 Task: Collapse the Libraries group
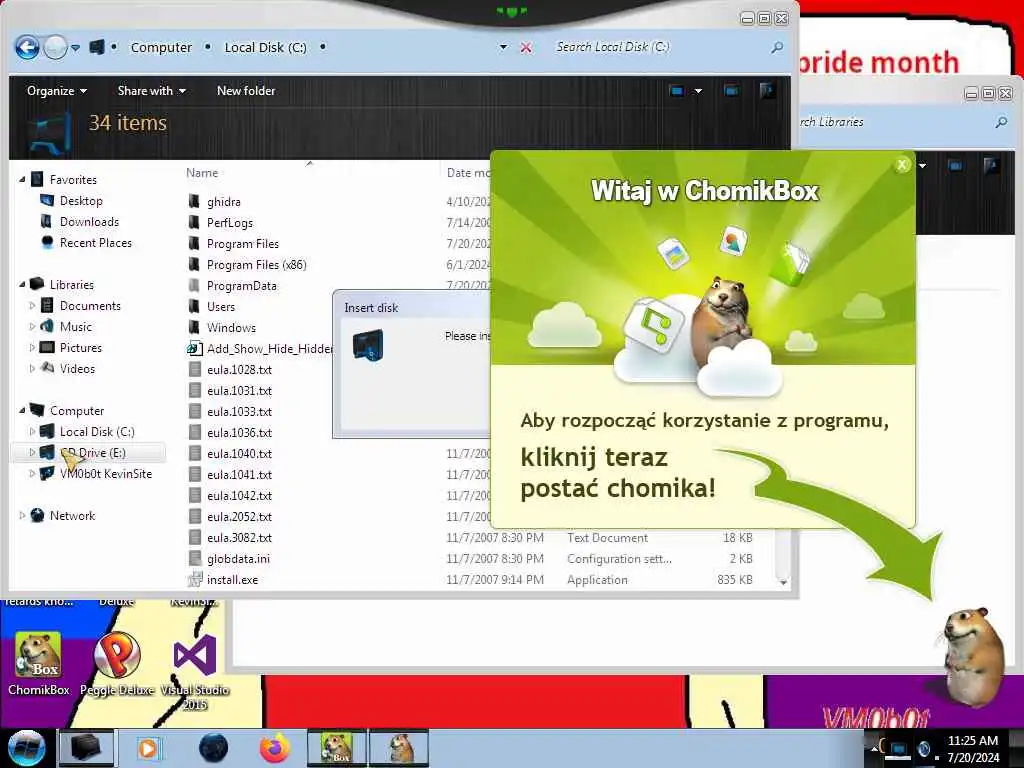click(x=22, y=284)
